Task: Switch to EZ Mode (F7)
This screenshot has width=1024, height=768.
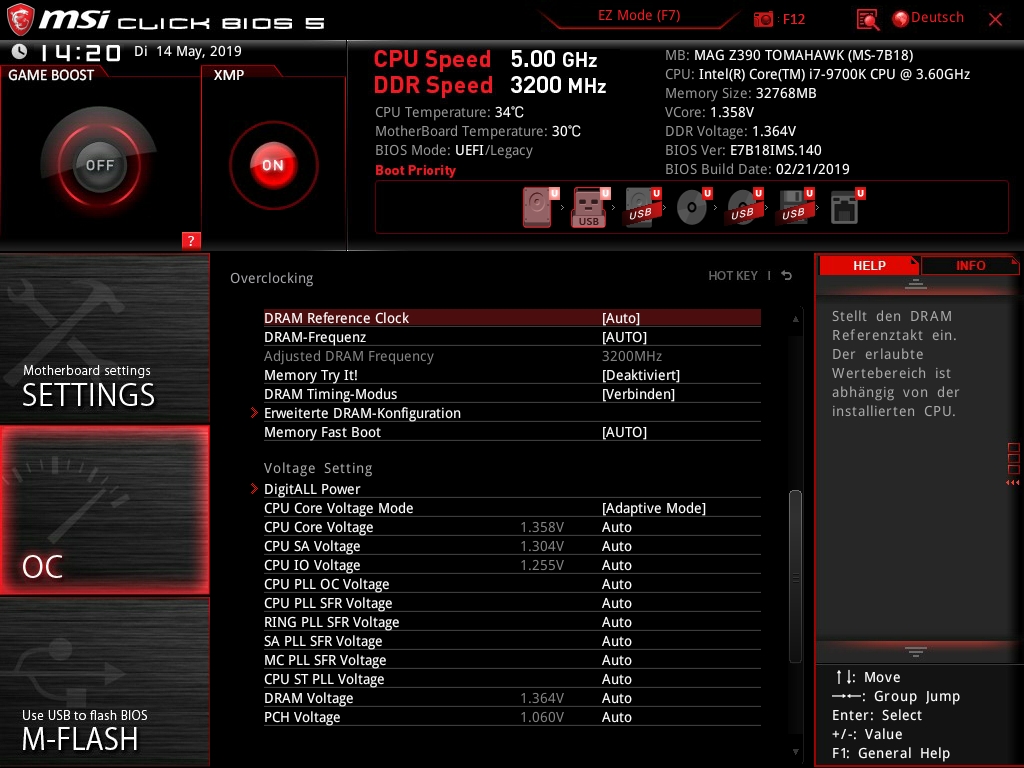Action: point(639,16)
